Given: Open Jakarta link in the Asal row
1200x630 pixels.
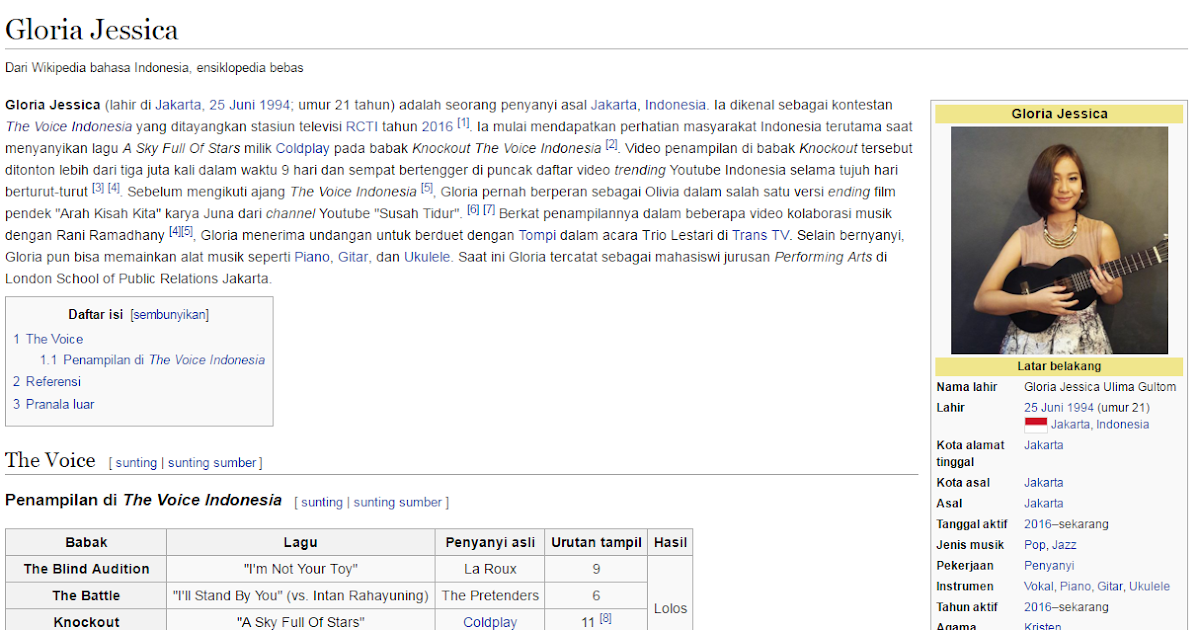Looking at the screenshot, I should coord(1043,504).
